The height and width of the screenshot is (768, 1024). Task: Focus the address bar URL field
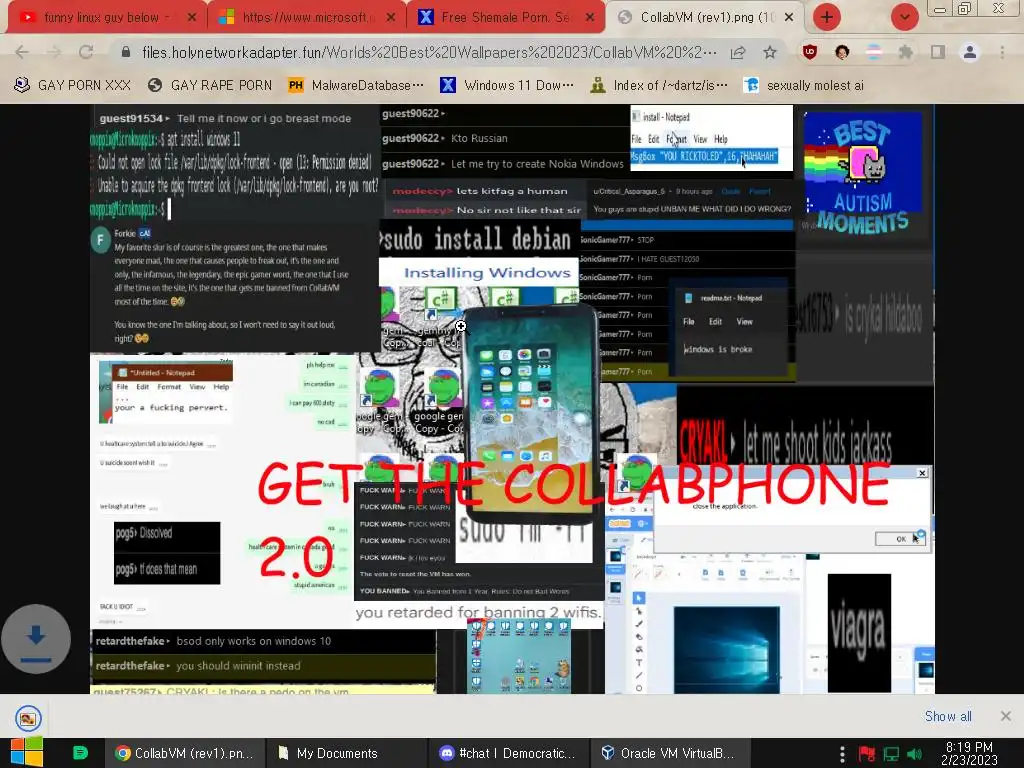click(x=429, y=52)
